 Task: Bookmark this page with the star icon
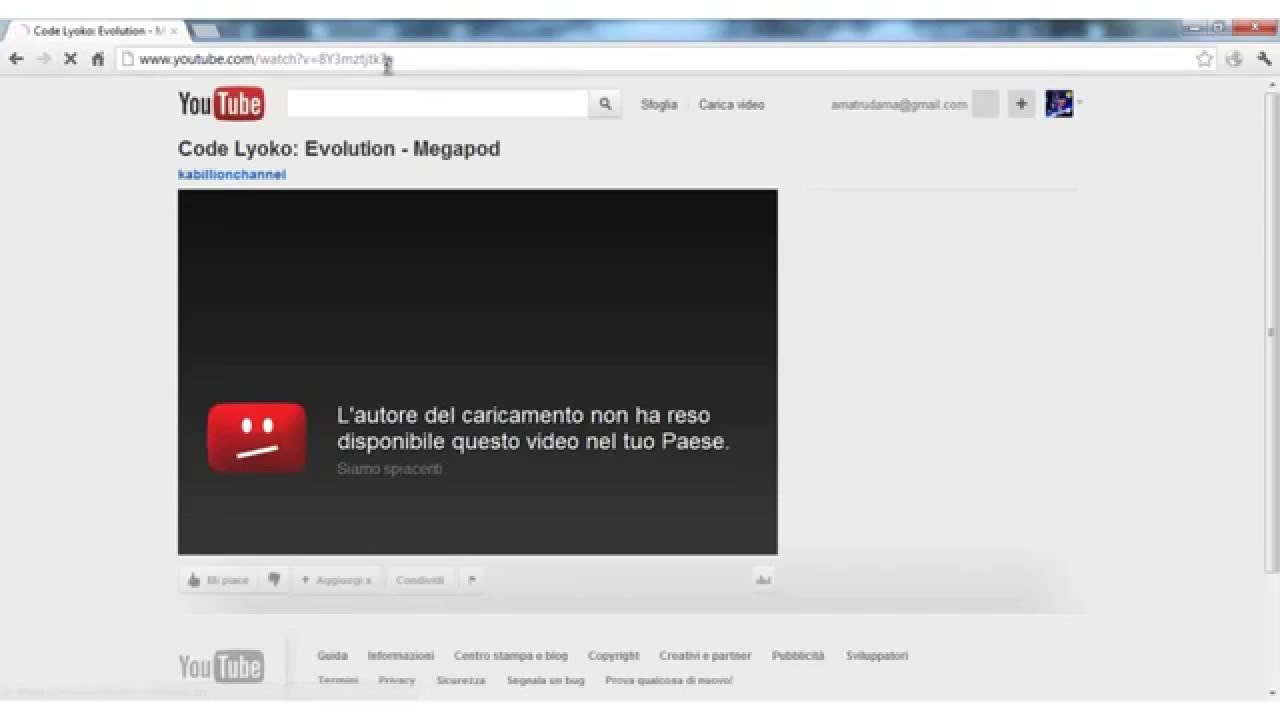[1204, 59]
